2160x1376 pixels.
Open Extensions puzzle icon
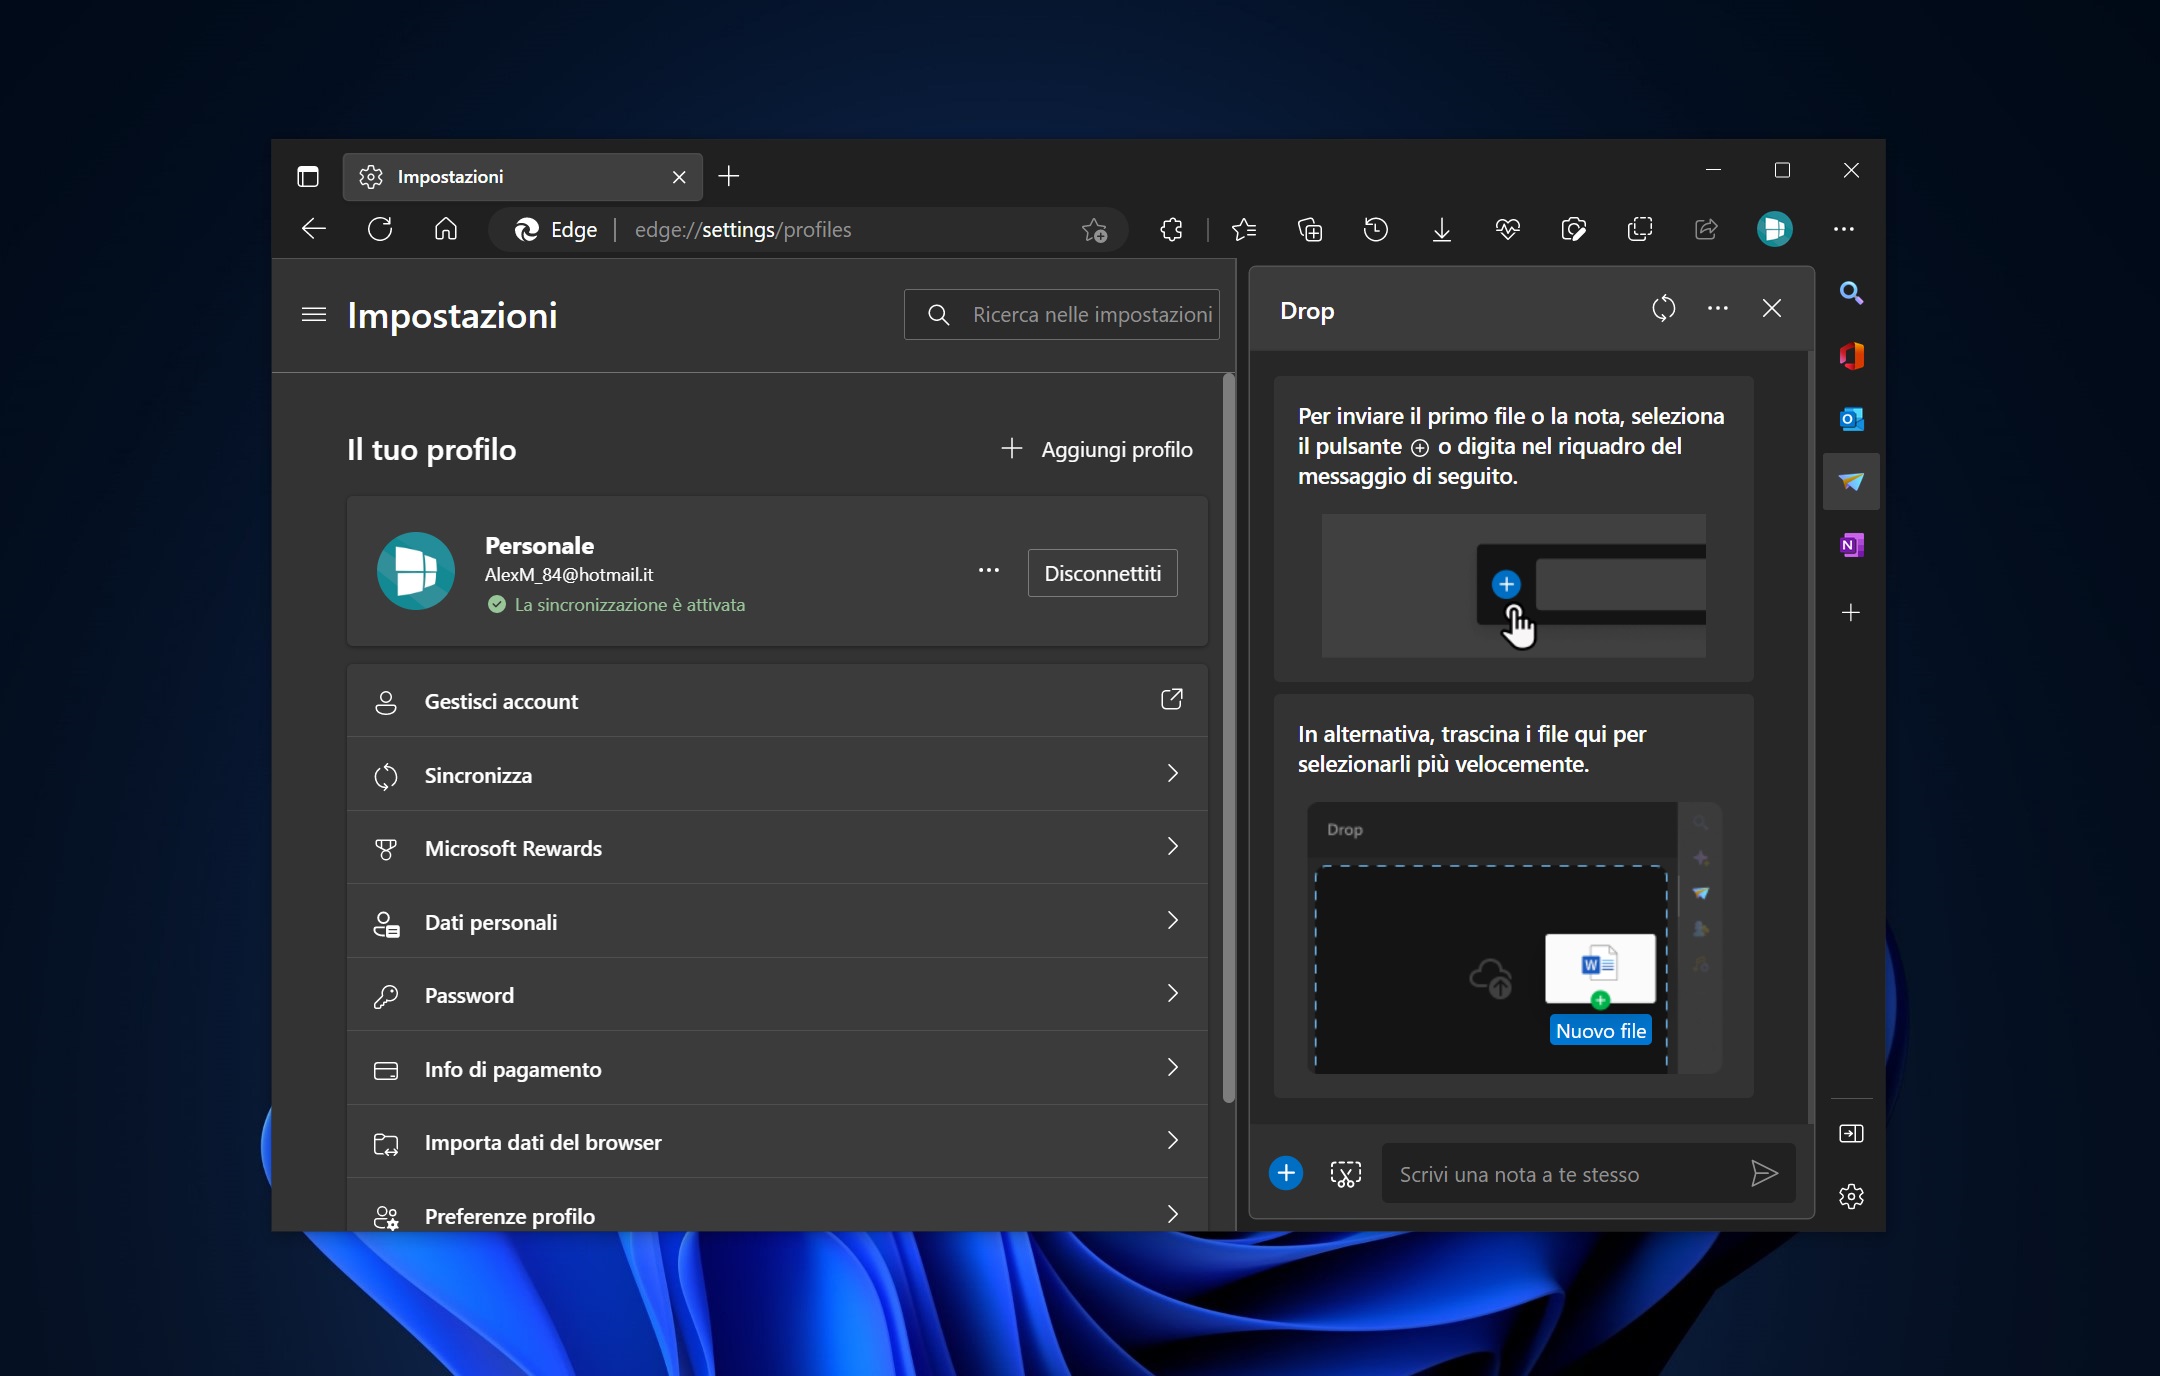(1171, 230)
